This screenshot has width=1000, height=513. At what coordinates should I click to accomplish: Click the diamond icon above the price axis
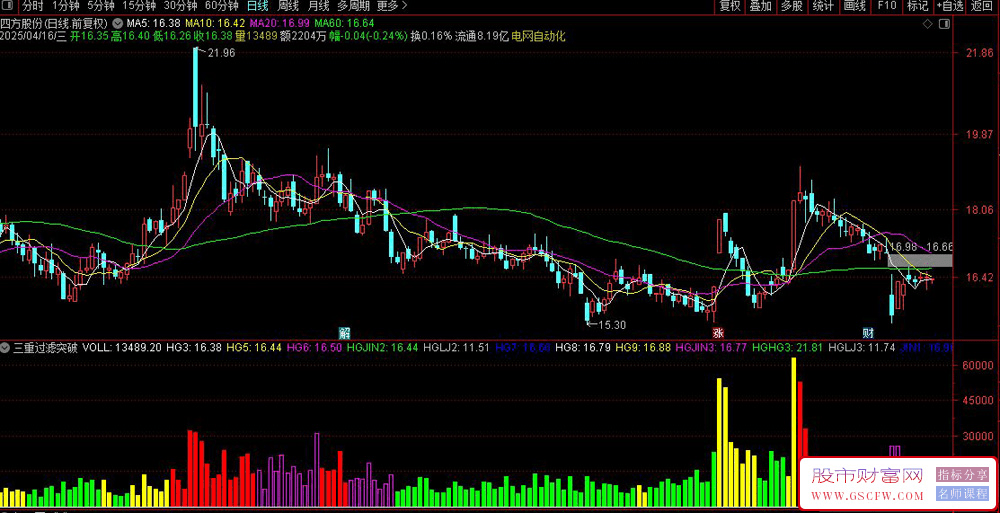(x=927, y=24)
